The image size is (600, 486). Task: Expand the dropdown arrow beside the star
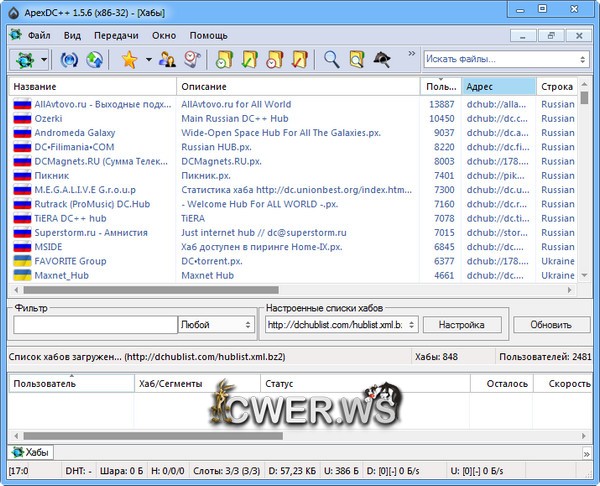(x=148, y=60)
